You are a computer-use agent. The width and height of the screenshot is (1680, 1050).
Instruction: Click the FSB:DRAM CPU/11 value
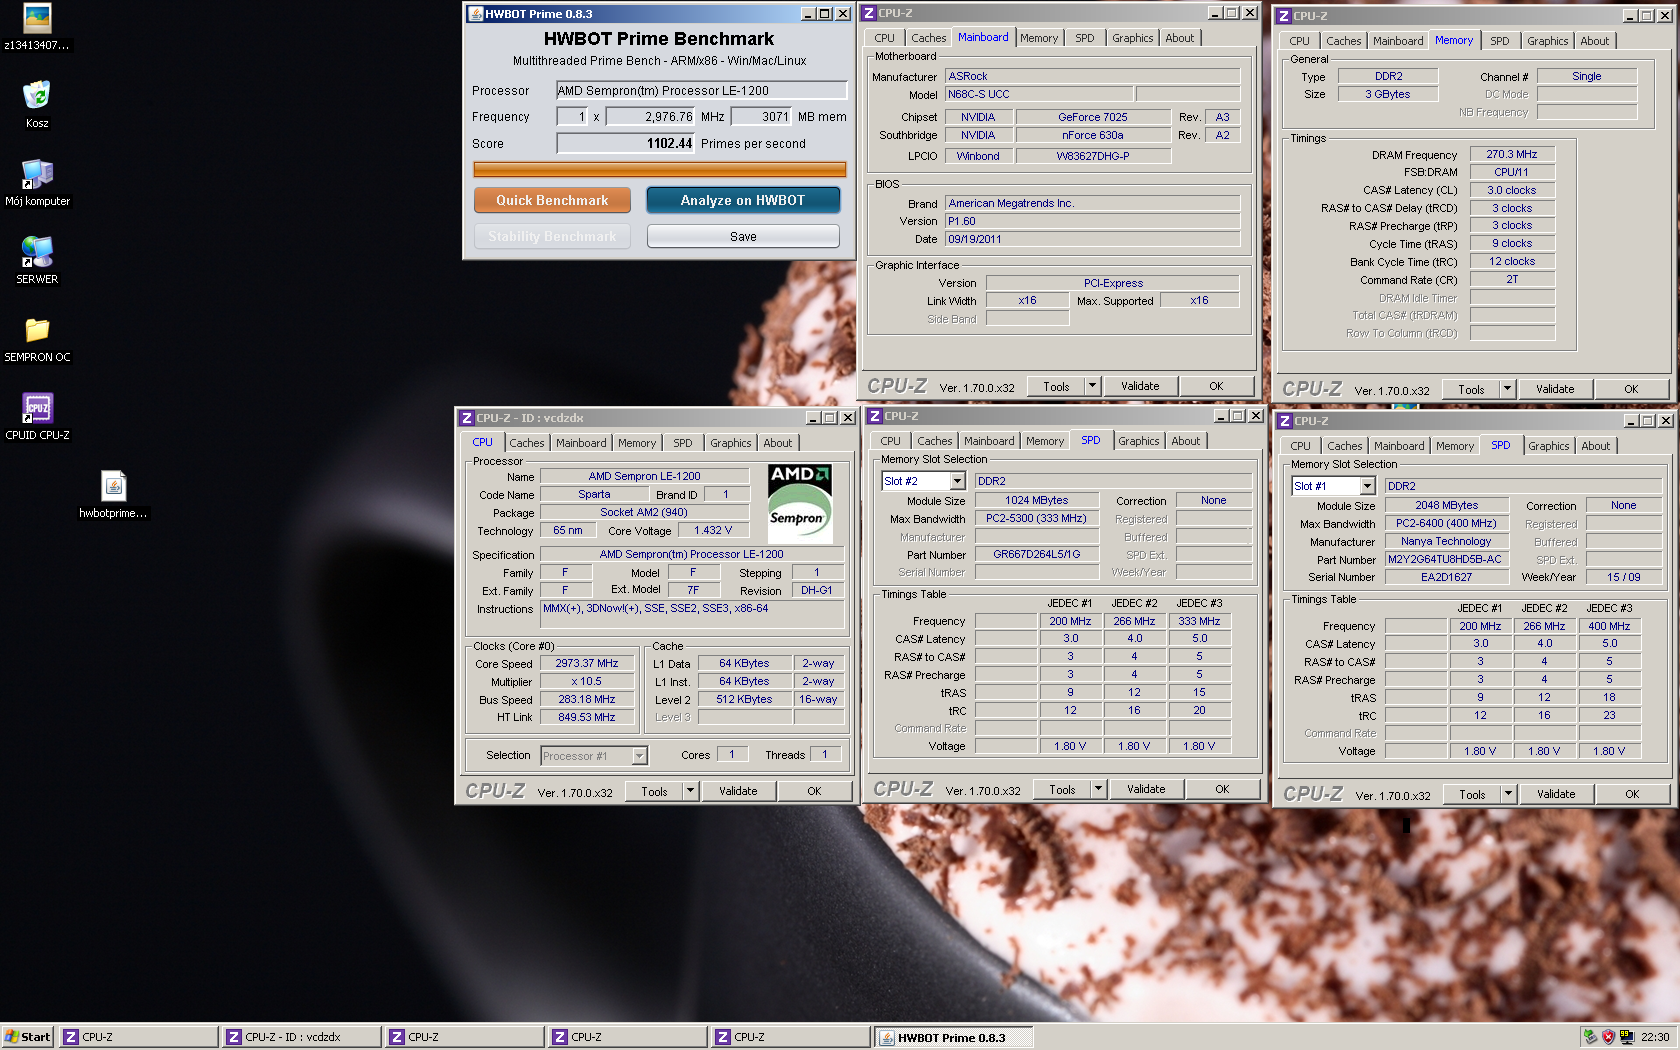(1512, 172)
